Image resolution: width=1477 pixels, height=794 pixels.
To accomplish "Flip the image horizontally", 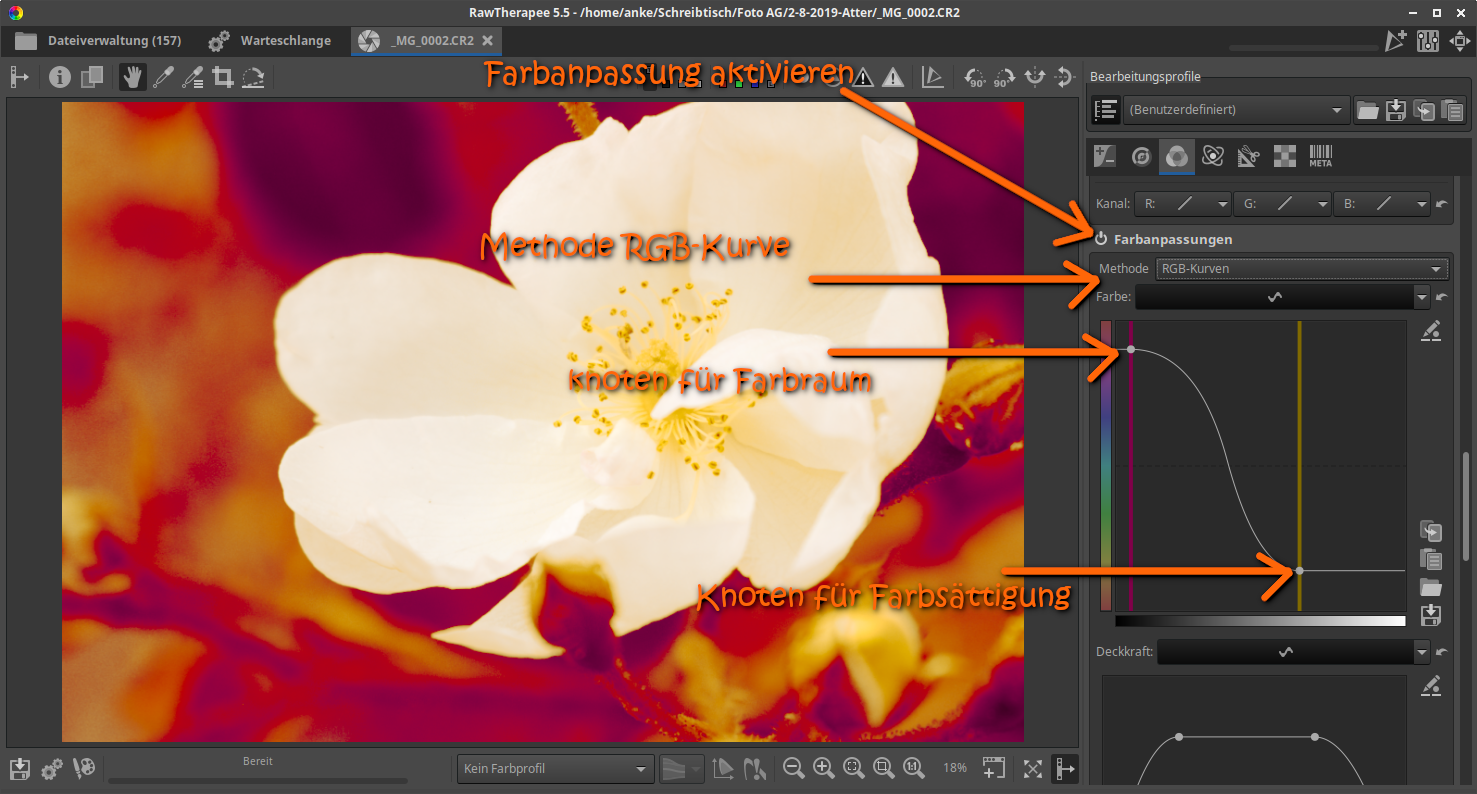I will [1035, 77].
